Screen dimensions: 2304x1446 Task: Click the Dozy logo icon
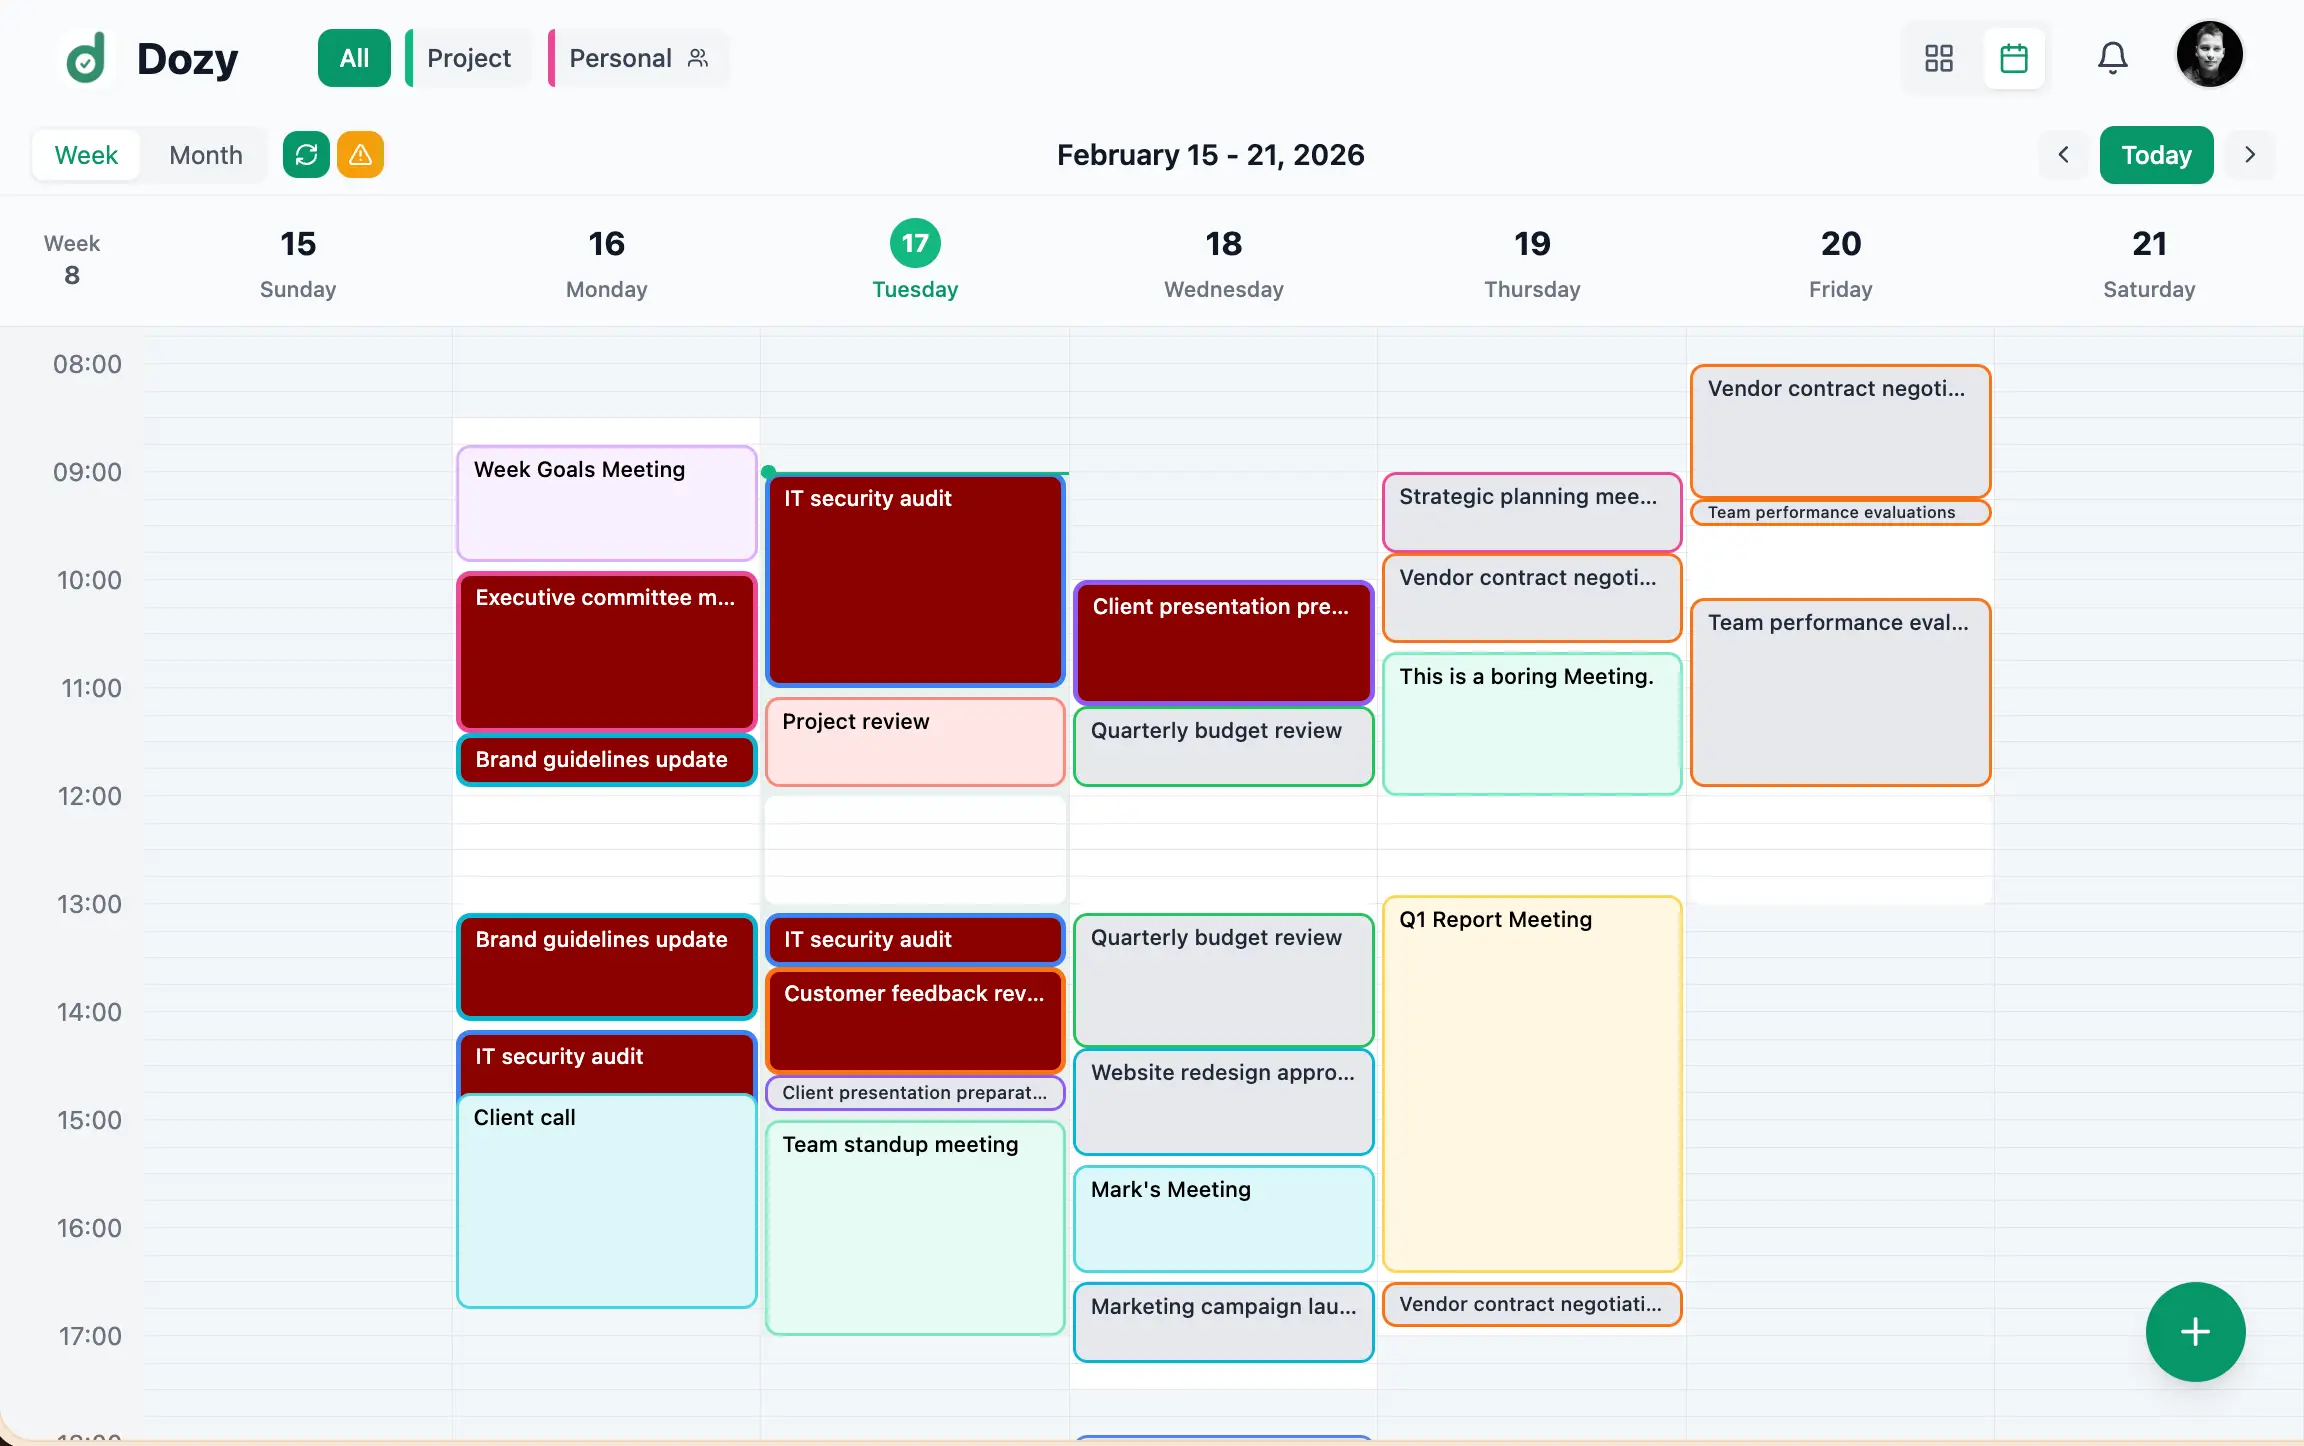pyautogui.click(x=86, y=58)
